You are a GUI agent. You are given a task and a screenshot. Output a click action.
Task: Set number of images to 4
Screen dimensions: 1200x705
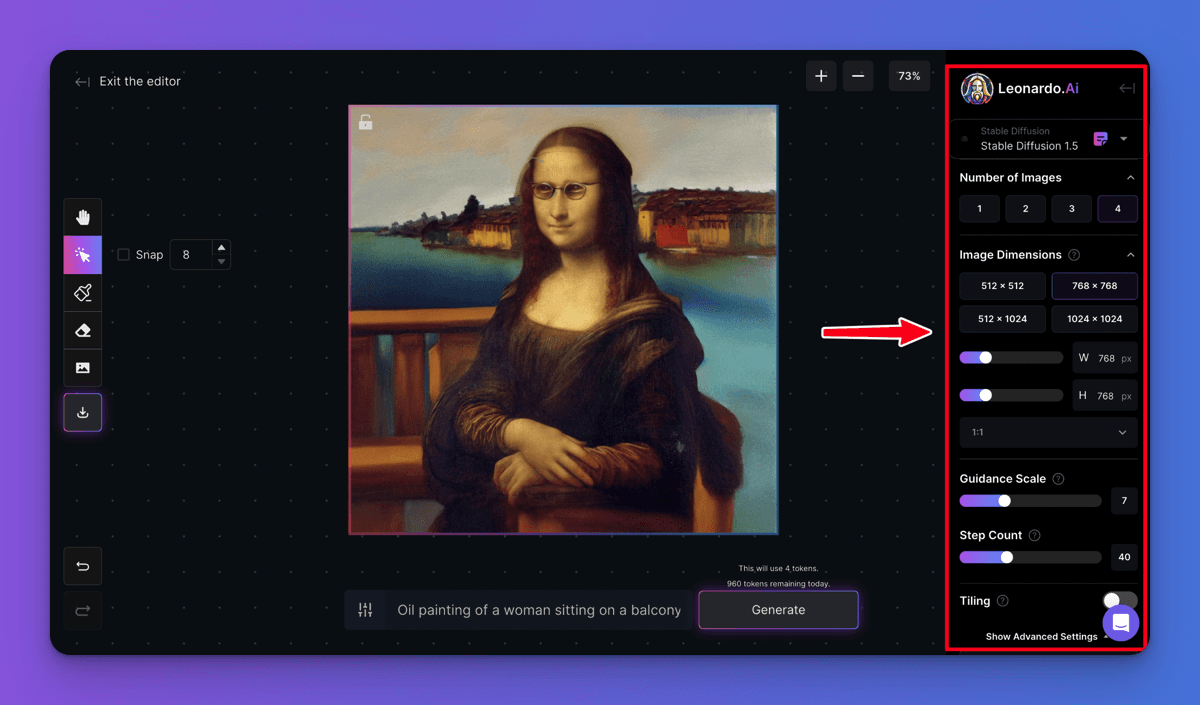click(1117, 209)
